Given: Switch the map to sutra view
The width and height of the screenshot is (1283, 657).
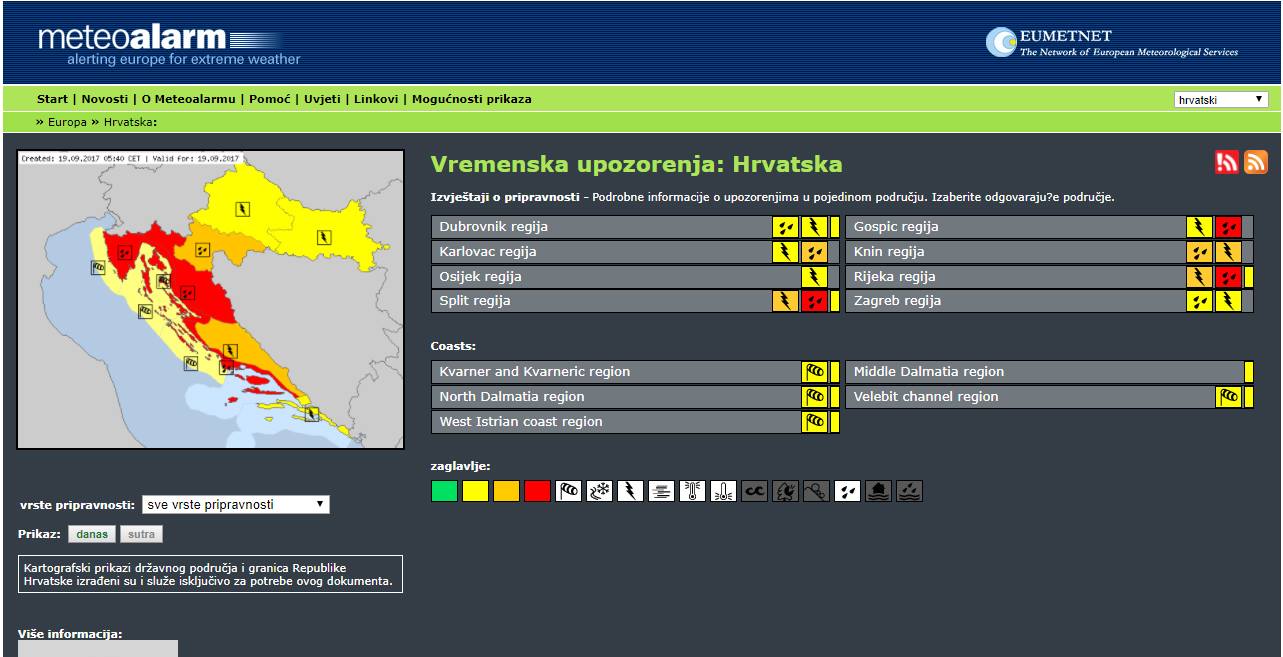Looking at the screenshot, I should (x=141, y=534).
